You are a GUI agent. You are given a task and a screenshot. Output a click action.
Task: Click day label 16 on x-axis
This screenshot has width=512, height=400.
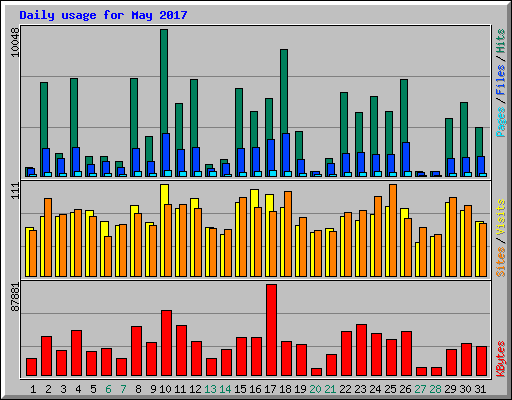pyautogui.click(x=255, y=389)
